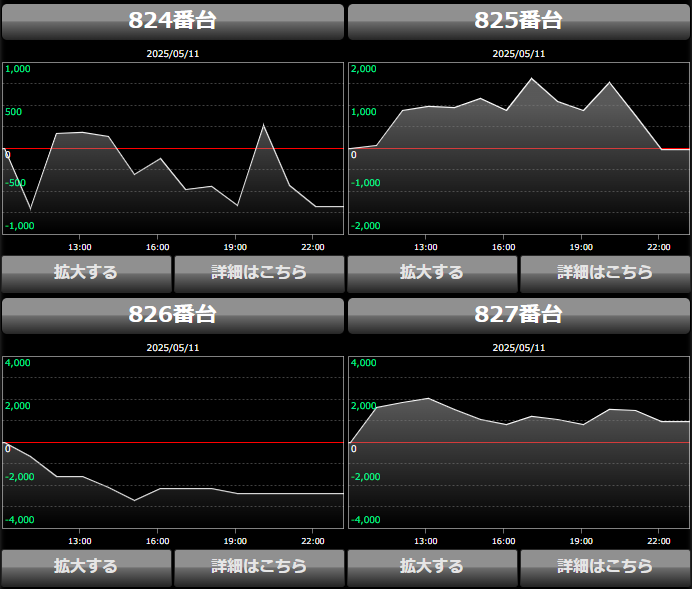Image resolution: width=692 pixels, height=589 pixels.
Task: Click the 16:00 time label under 824番台 graph
Action: 158,247
